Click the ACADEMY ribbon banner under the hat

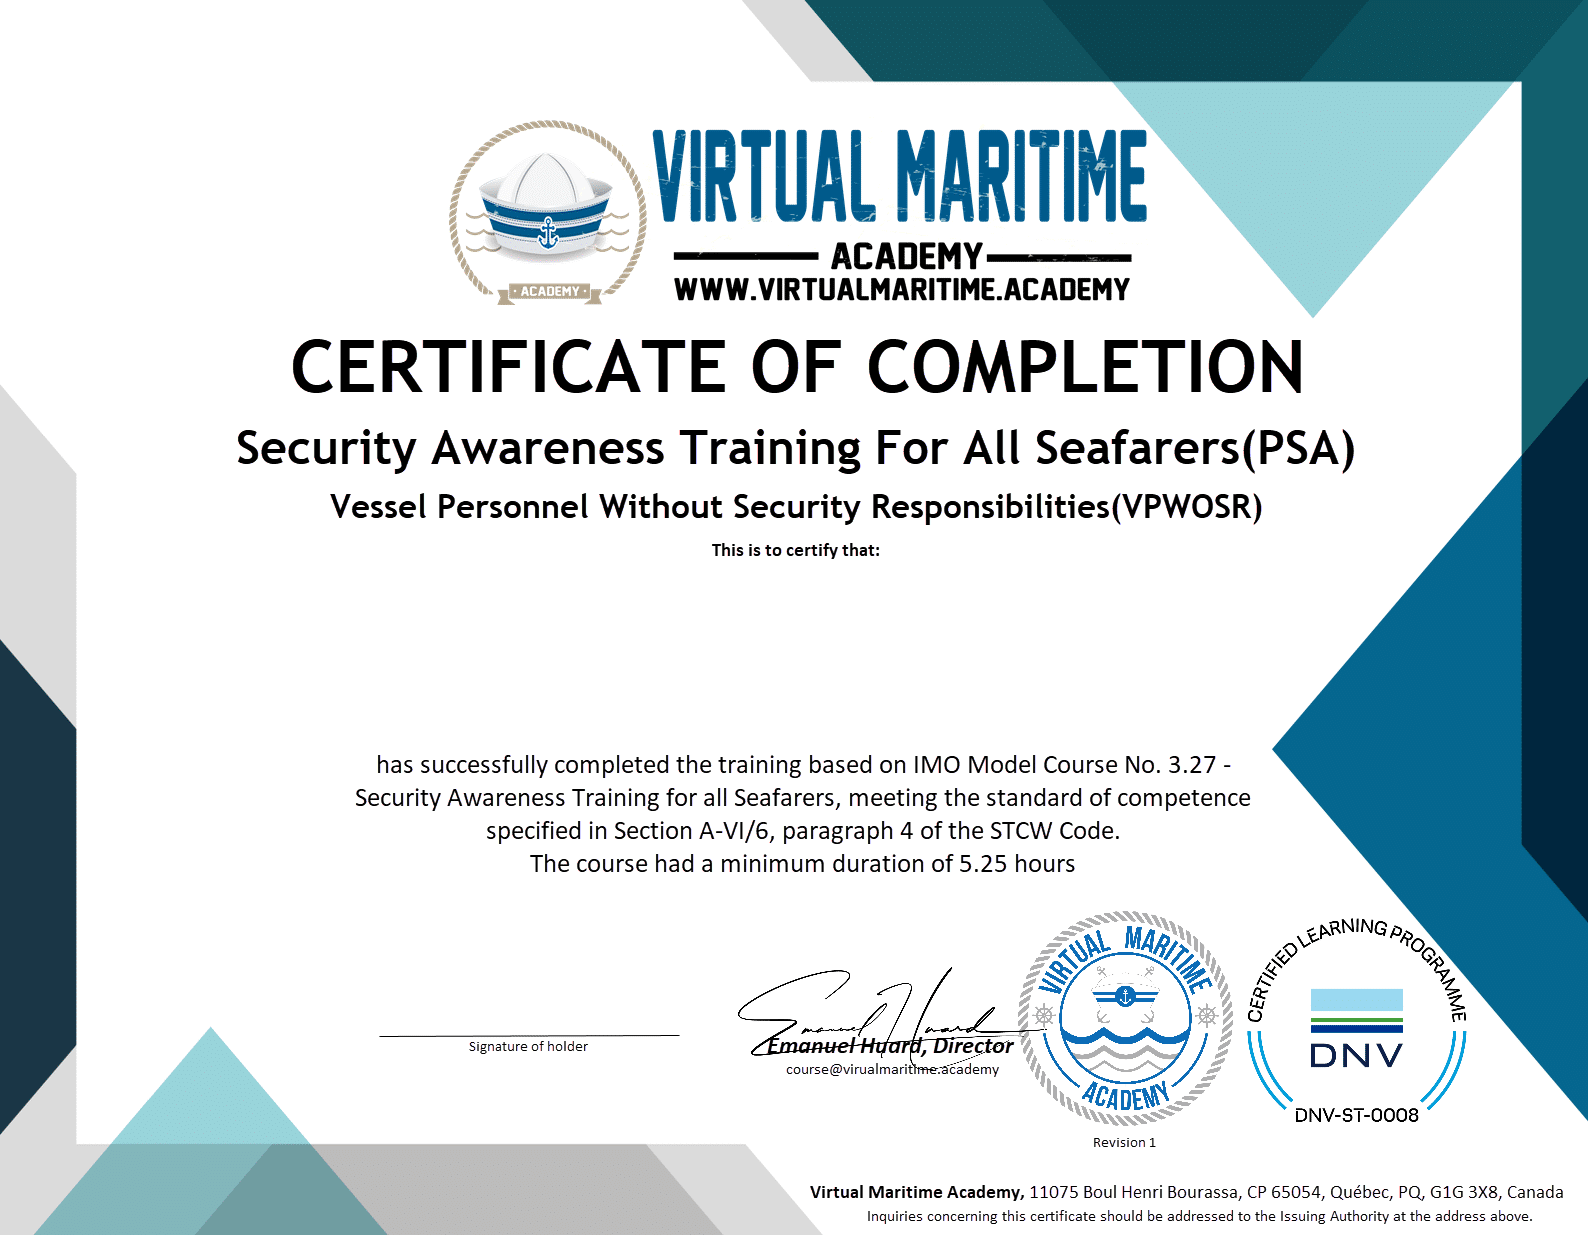click(550, 292)
